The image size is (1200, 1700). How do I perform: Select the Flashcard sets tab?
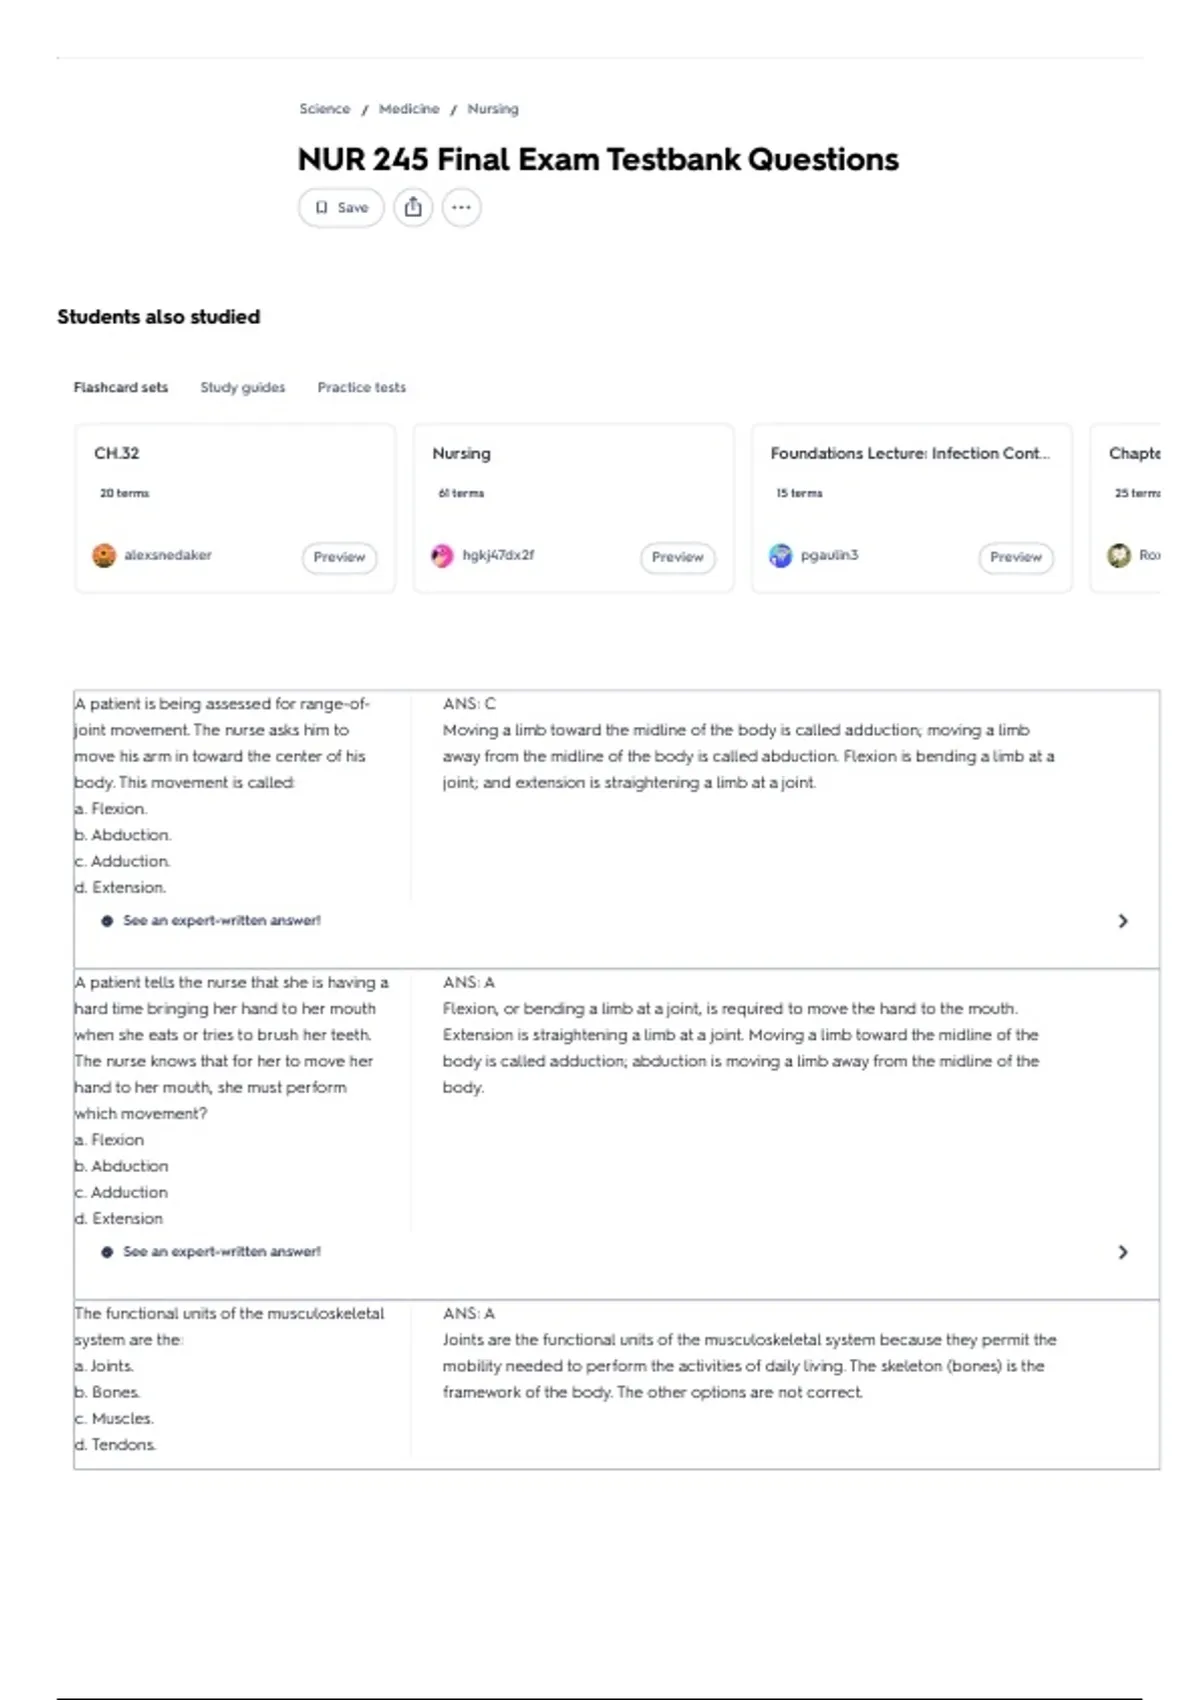click(x=121, y=387)
